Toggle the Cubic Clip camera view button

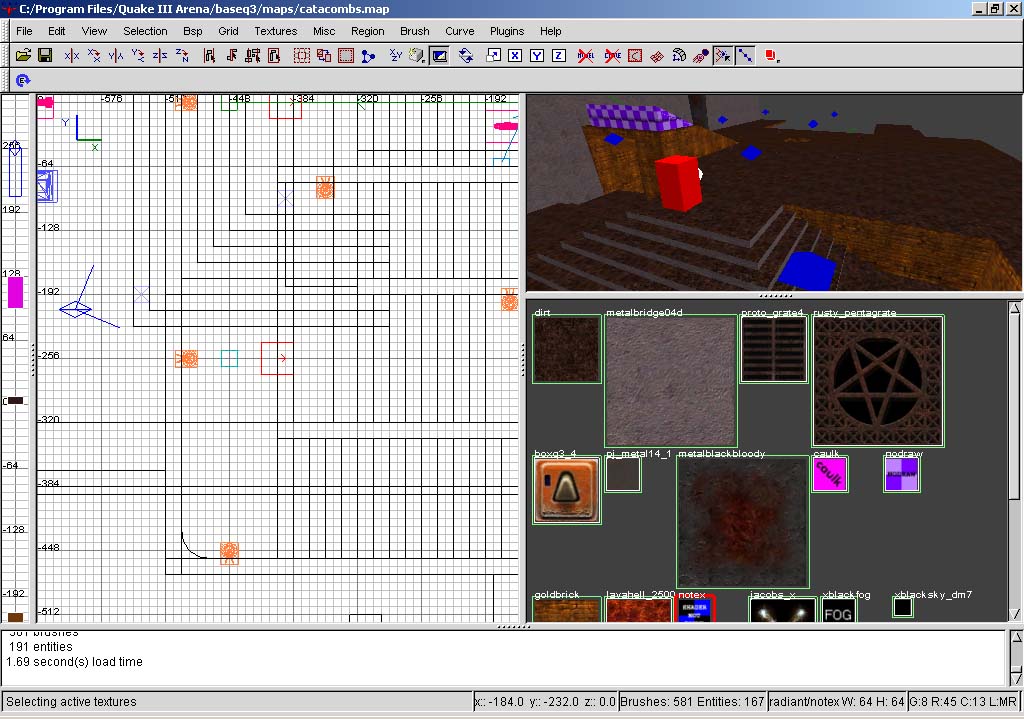coord(440,56)
